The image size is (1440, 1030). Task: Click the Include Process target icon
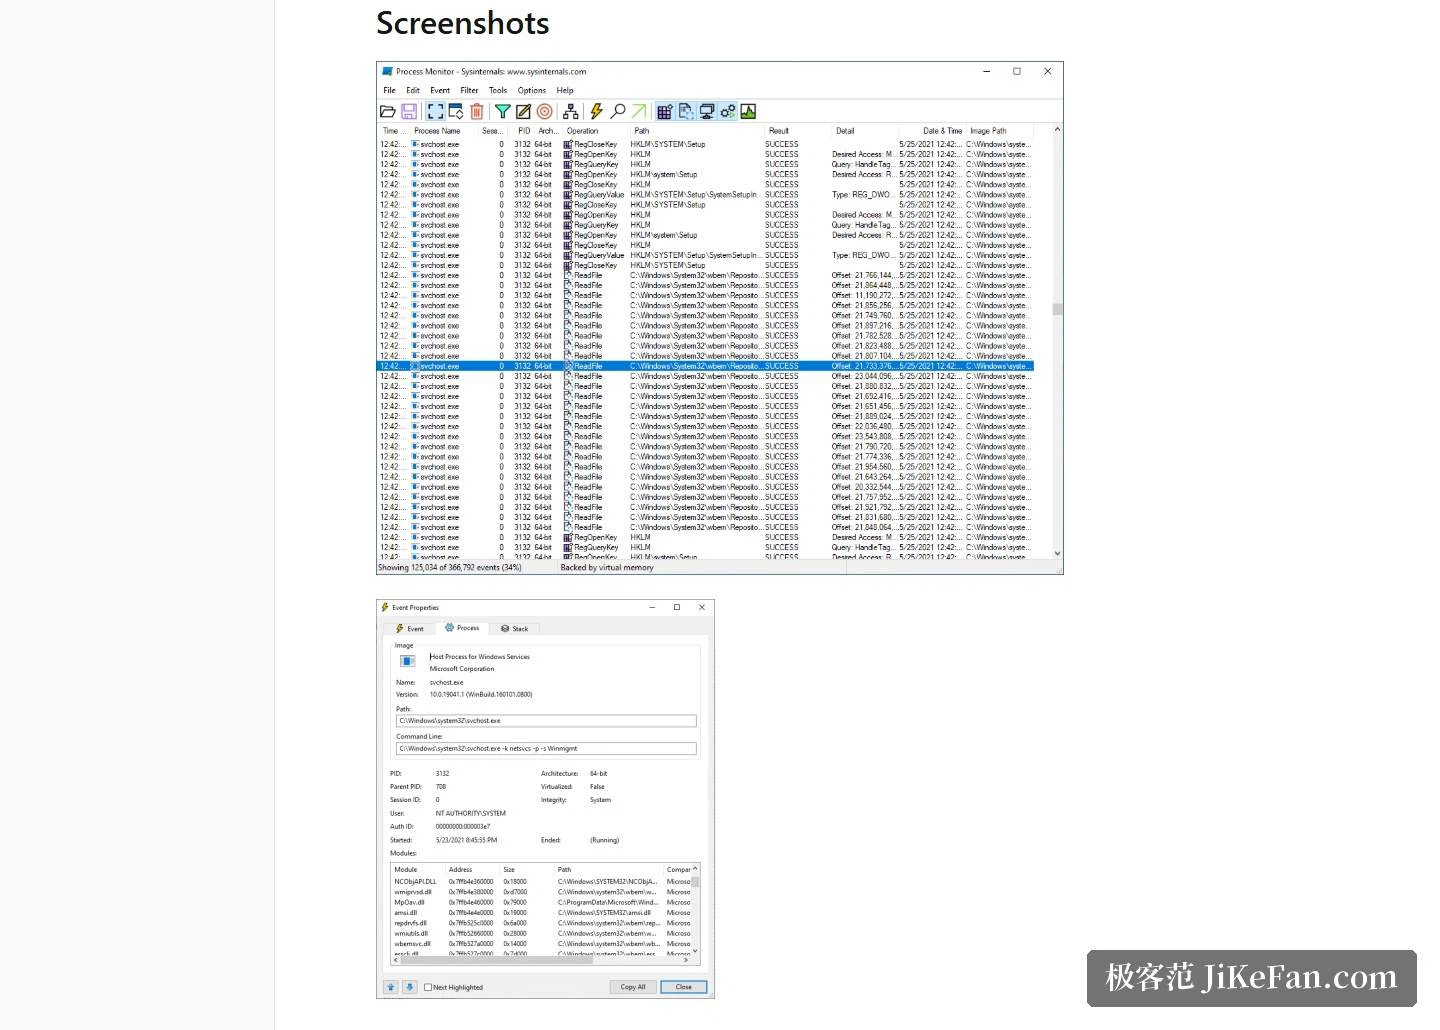click(x=544, y=112)
